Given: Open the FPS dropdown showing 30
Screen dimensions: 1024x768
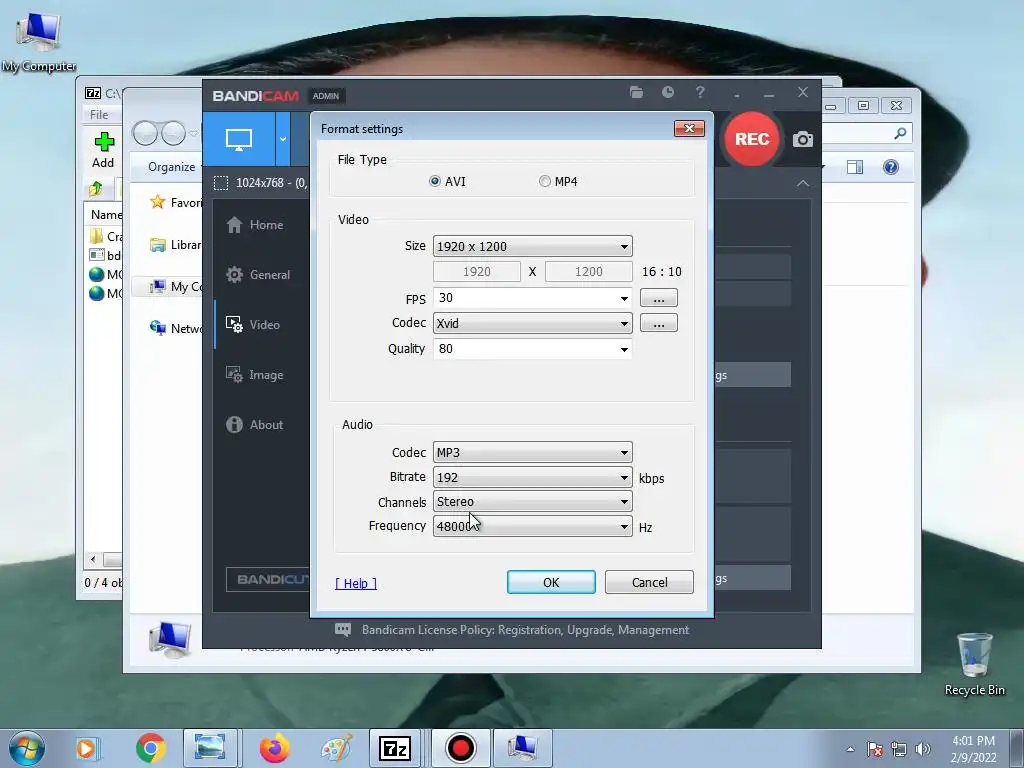Looking at the screenshot, I should 532,298.
